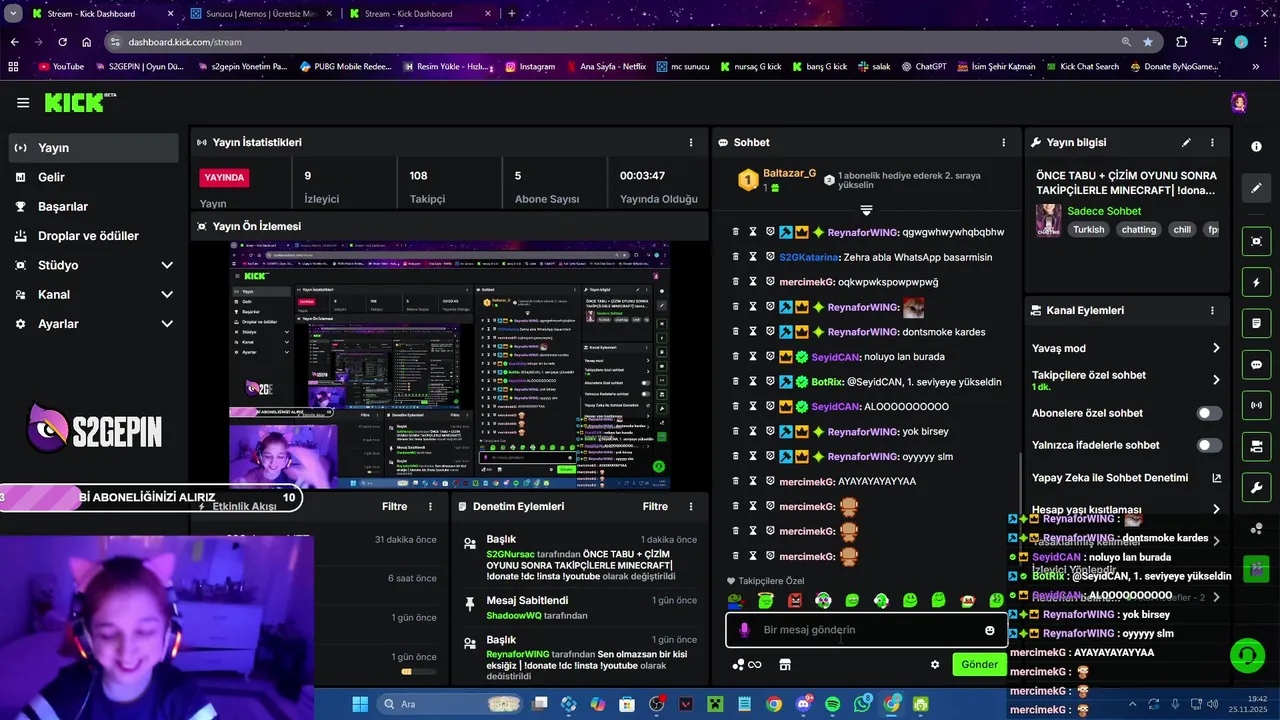Open a new browser tab

(x=512, y=14)
